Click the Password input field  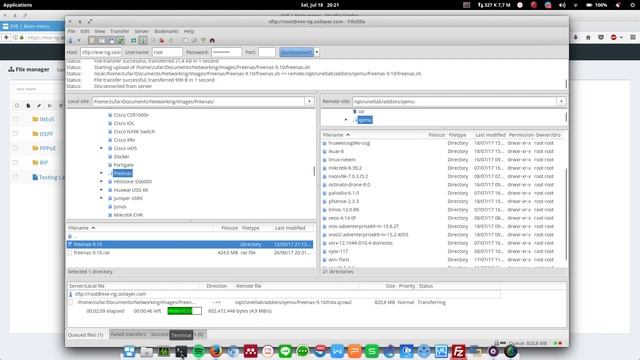click(227, 52)
